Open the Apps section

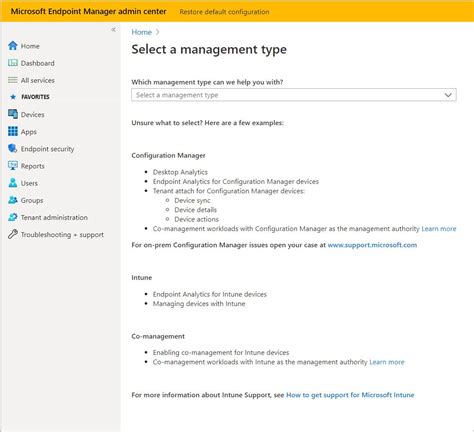pos(29,132)
